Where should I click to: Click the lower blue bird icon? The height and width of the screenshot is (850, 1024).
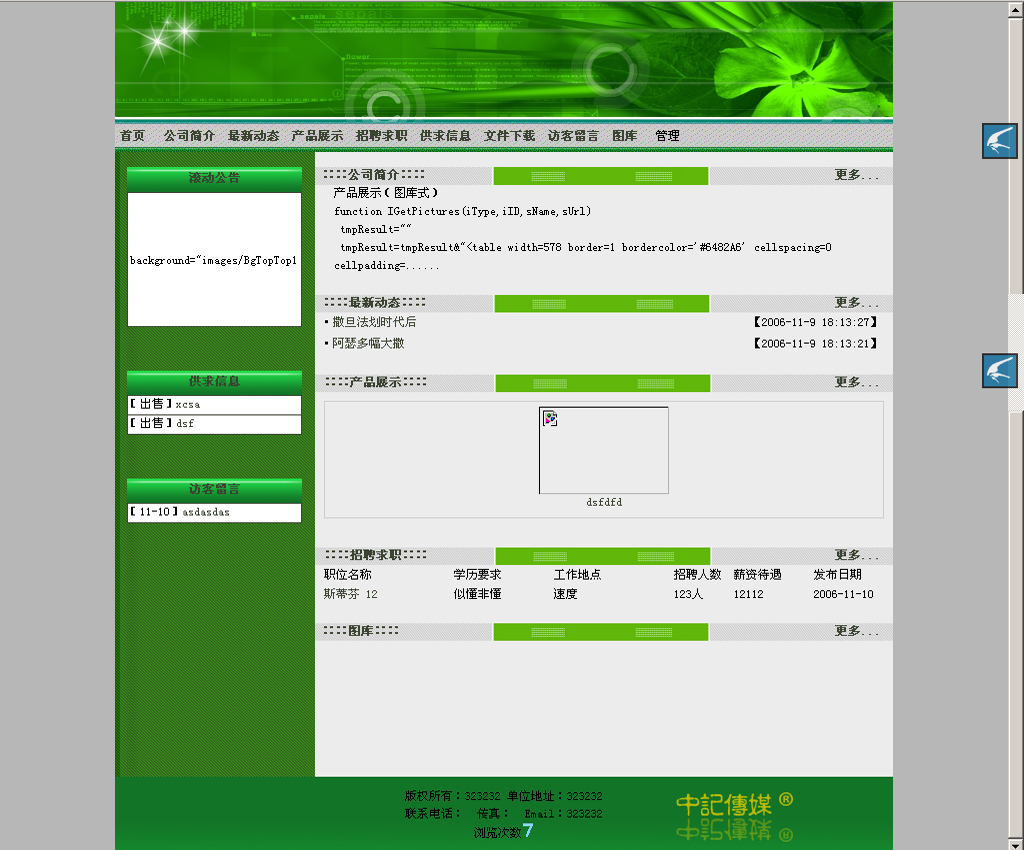point(999,370)
